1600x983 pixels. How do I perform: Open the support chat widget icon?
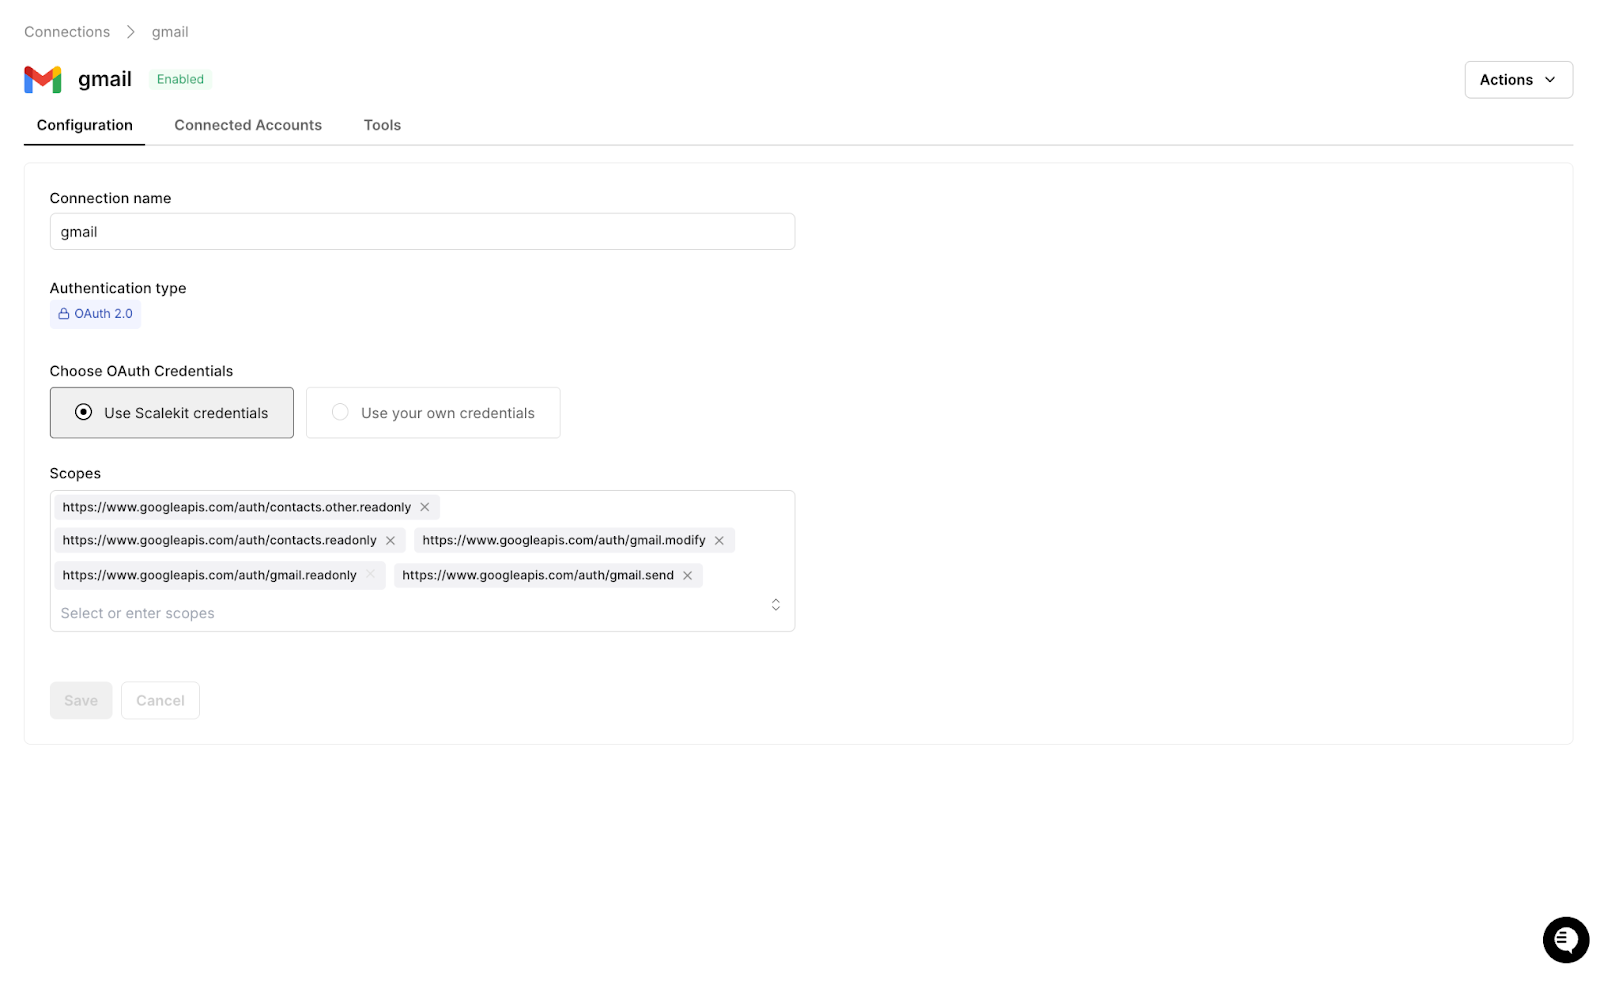click(x=1565, y=940)
